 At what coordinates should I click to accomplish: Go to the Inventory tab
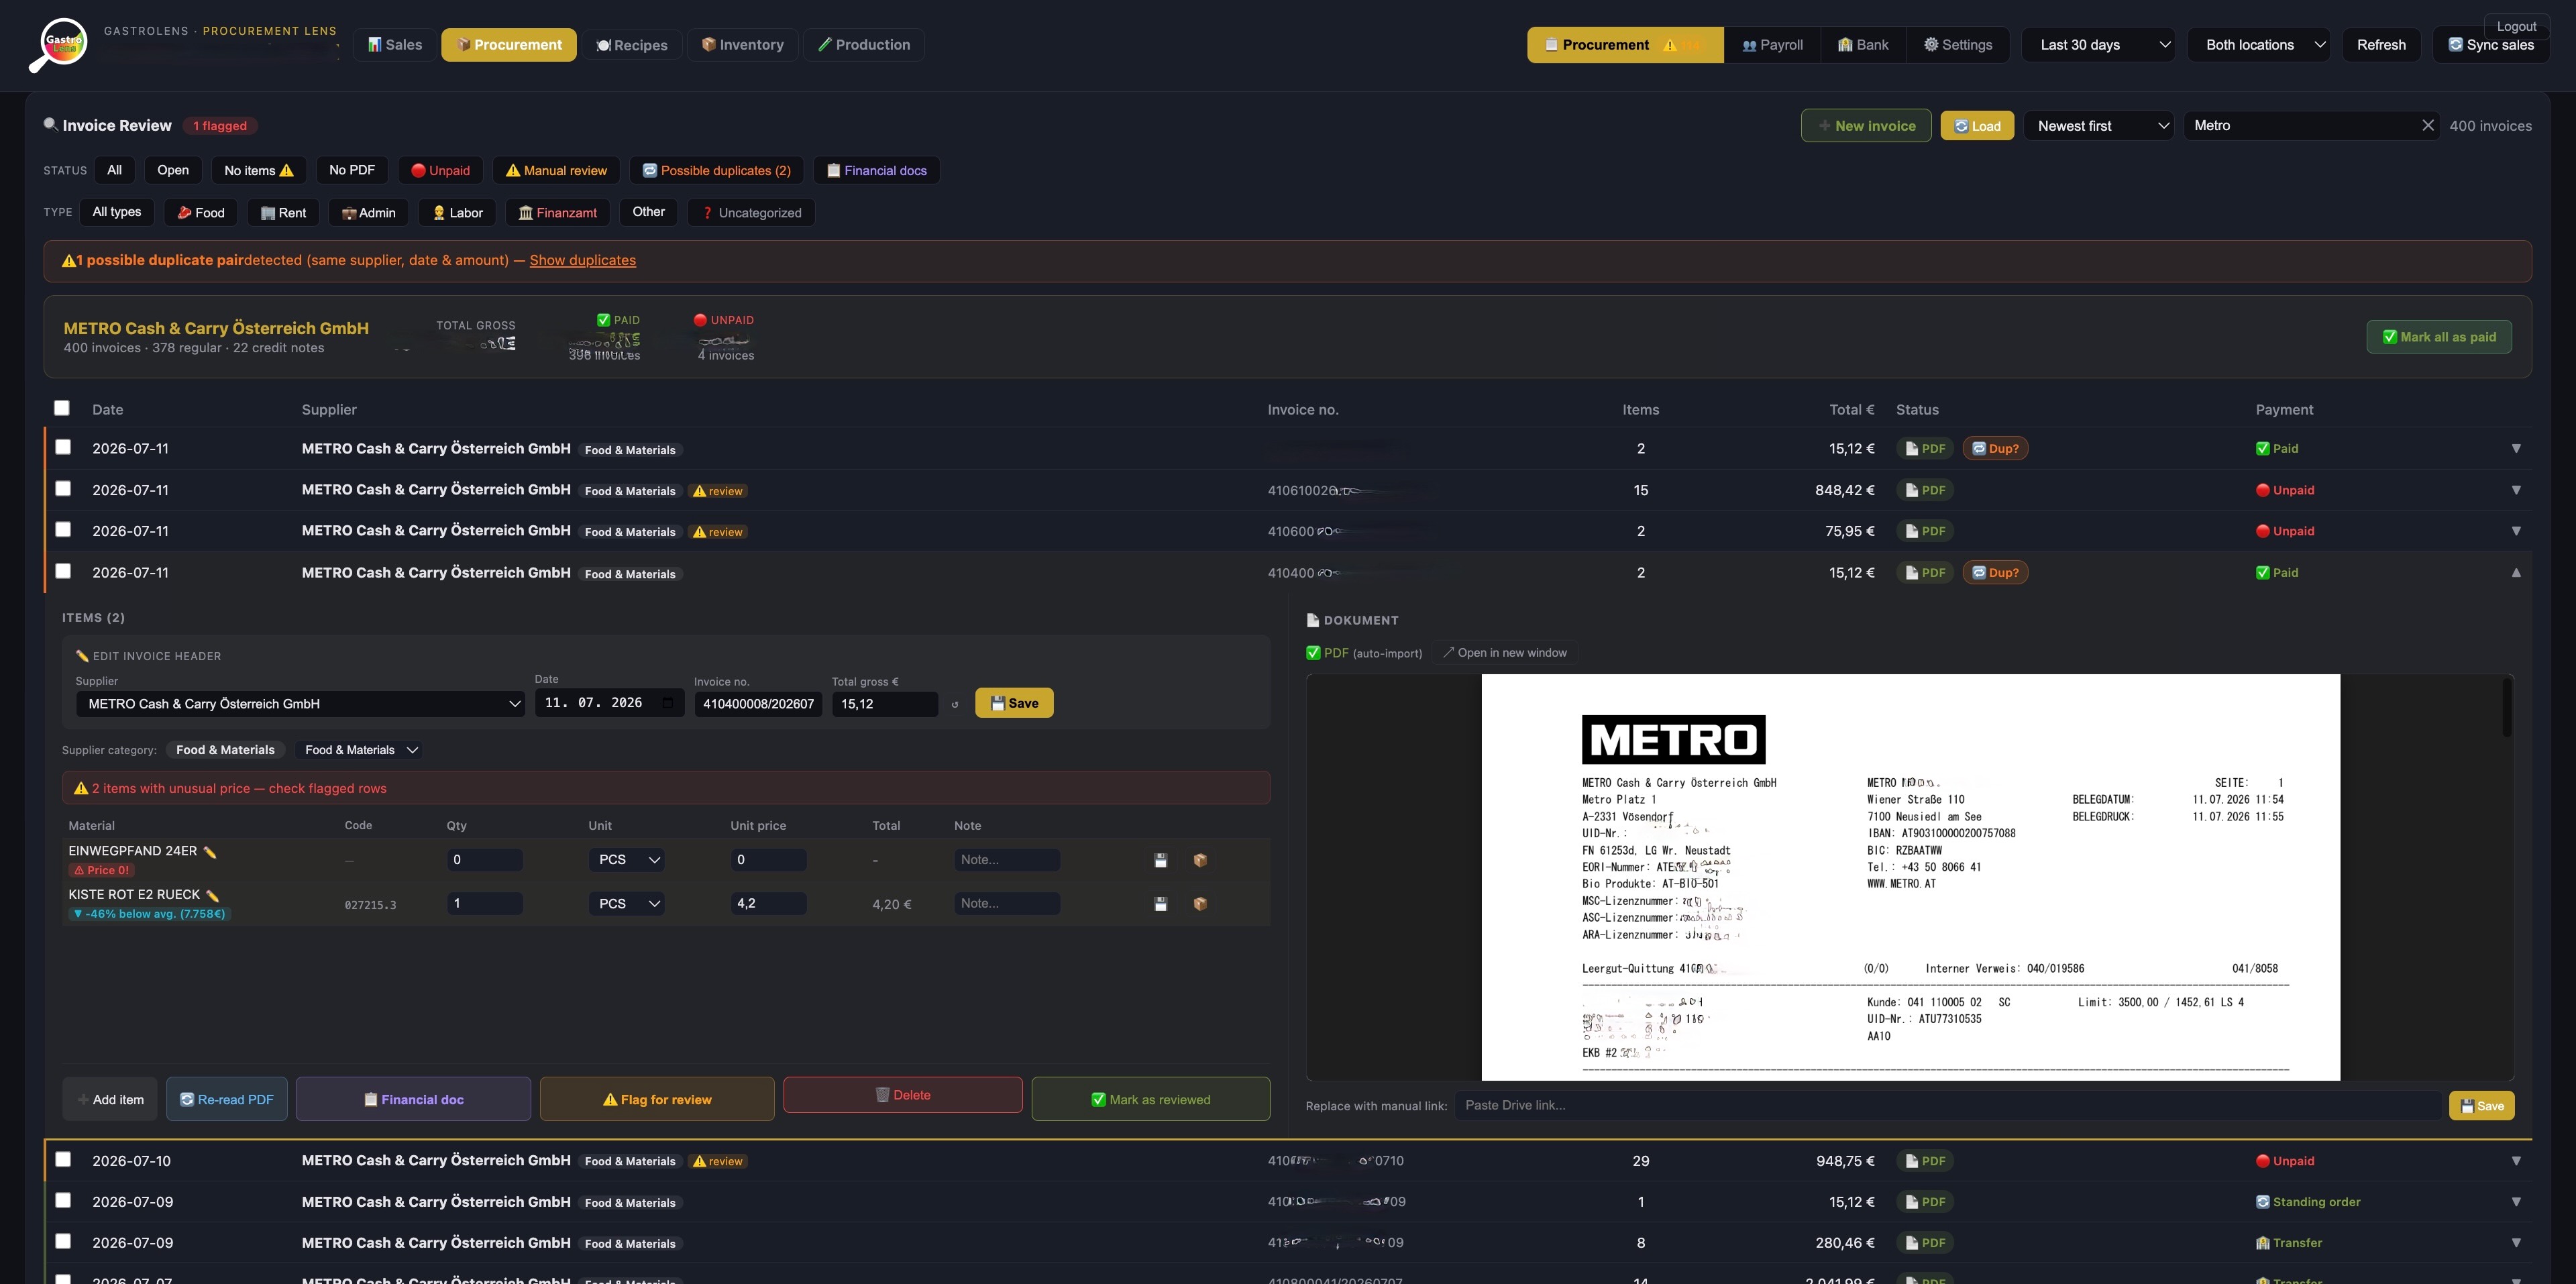743,45
